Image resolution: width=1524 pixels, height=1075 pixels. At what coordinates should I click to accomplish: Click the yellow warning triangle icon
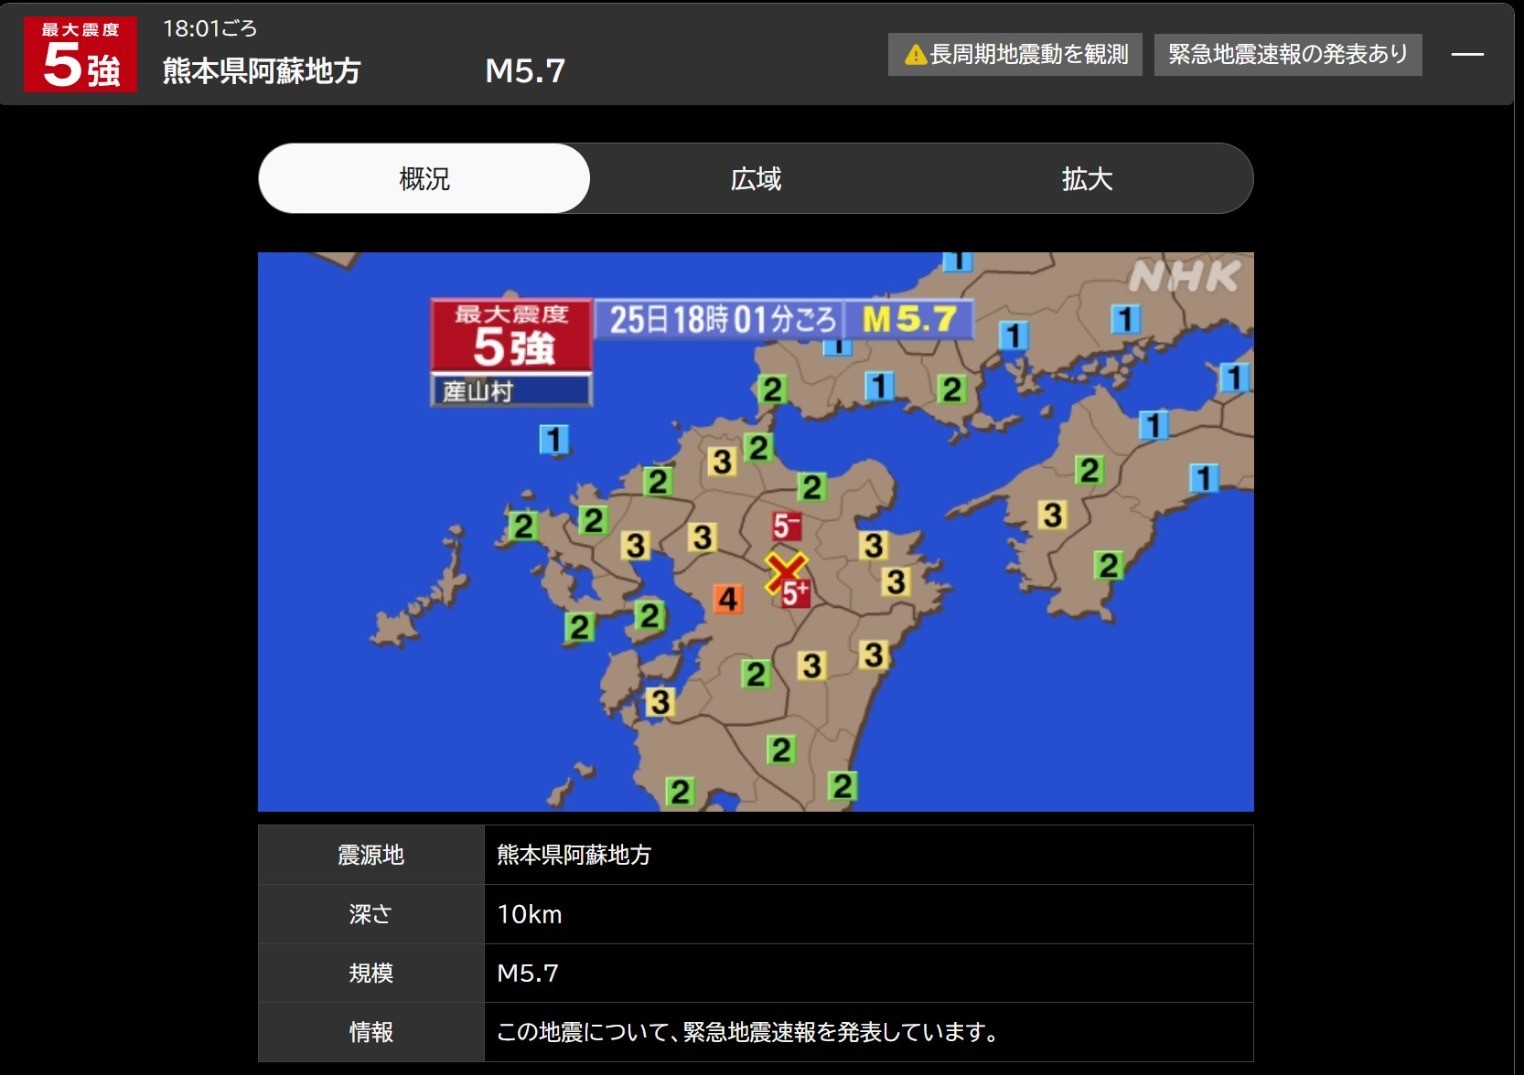pos(915,55)
